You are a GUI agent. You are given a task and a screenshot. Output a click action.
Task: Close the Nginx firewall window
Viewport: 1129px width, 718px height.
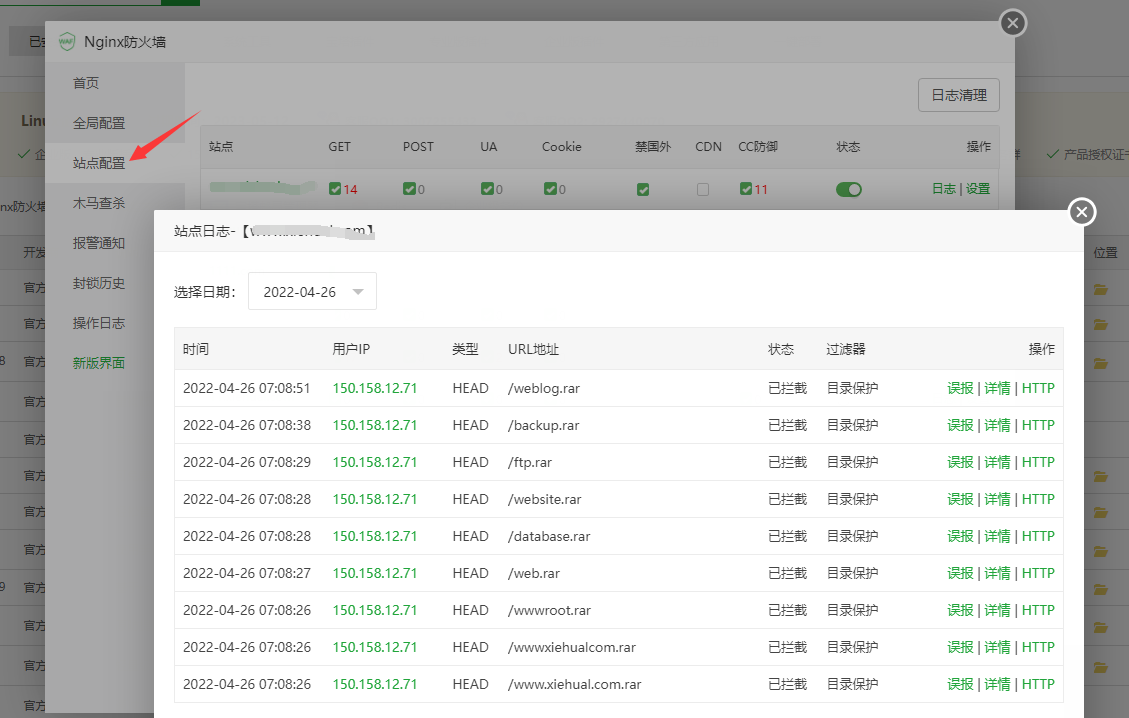coord(1013,23)
